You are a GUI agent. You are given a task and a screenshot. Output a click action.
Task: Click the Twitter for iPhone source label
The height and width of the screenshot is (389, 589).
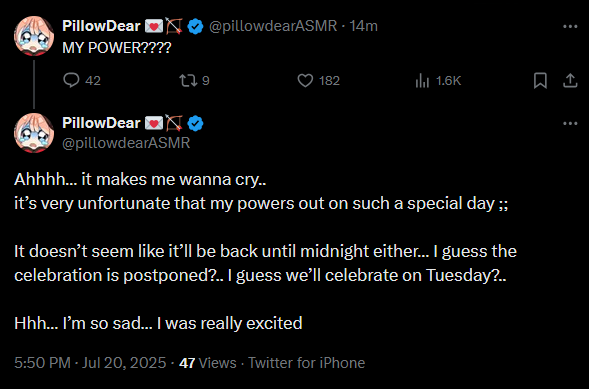[x=307, y=363]
